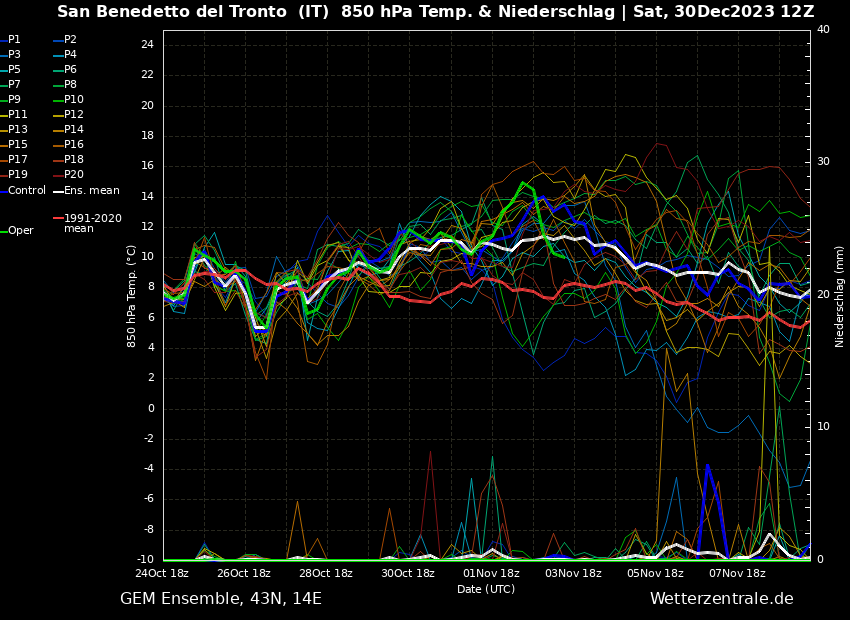Select the P20 legend entry
Viewport: 850px width, 620px height.
(x=73, y=175)
